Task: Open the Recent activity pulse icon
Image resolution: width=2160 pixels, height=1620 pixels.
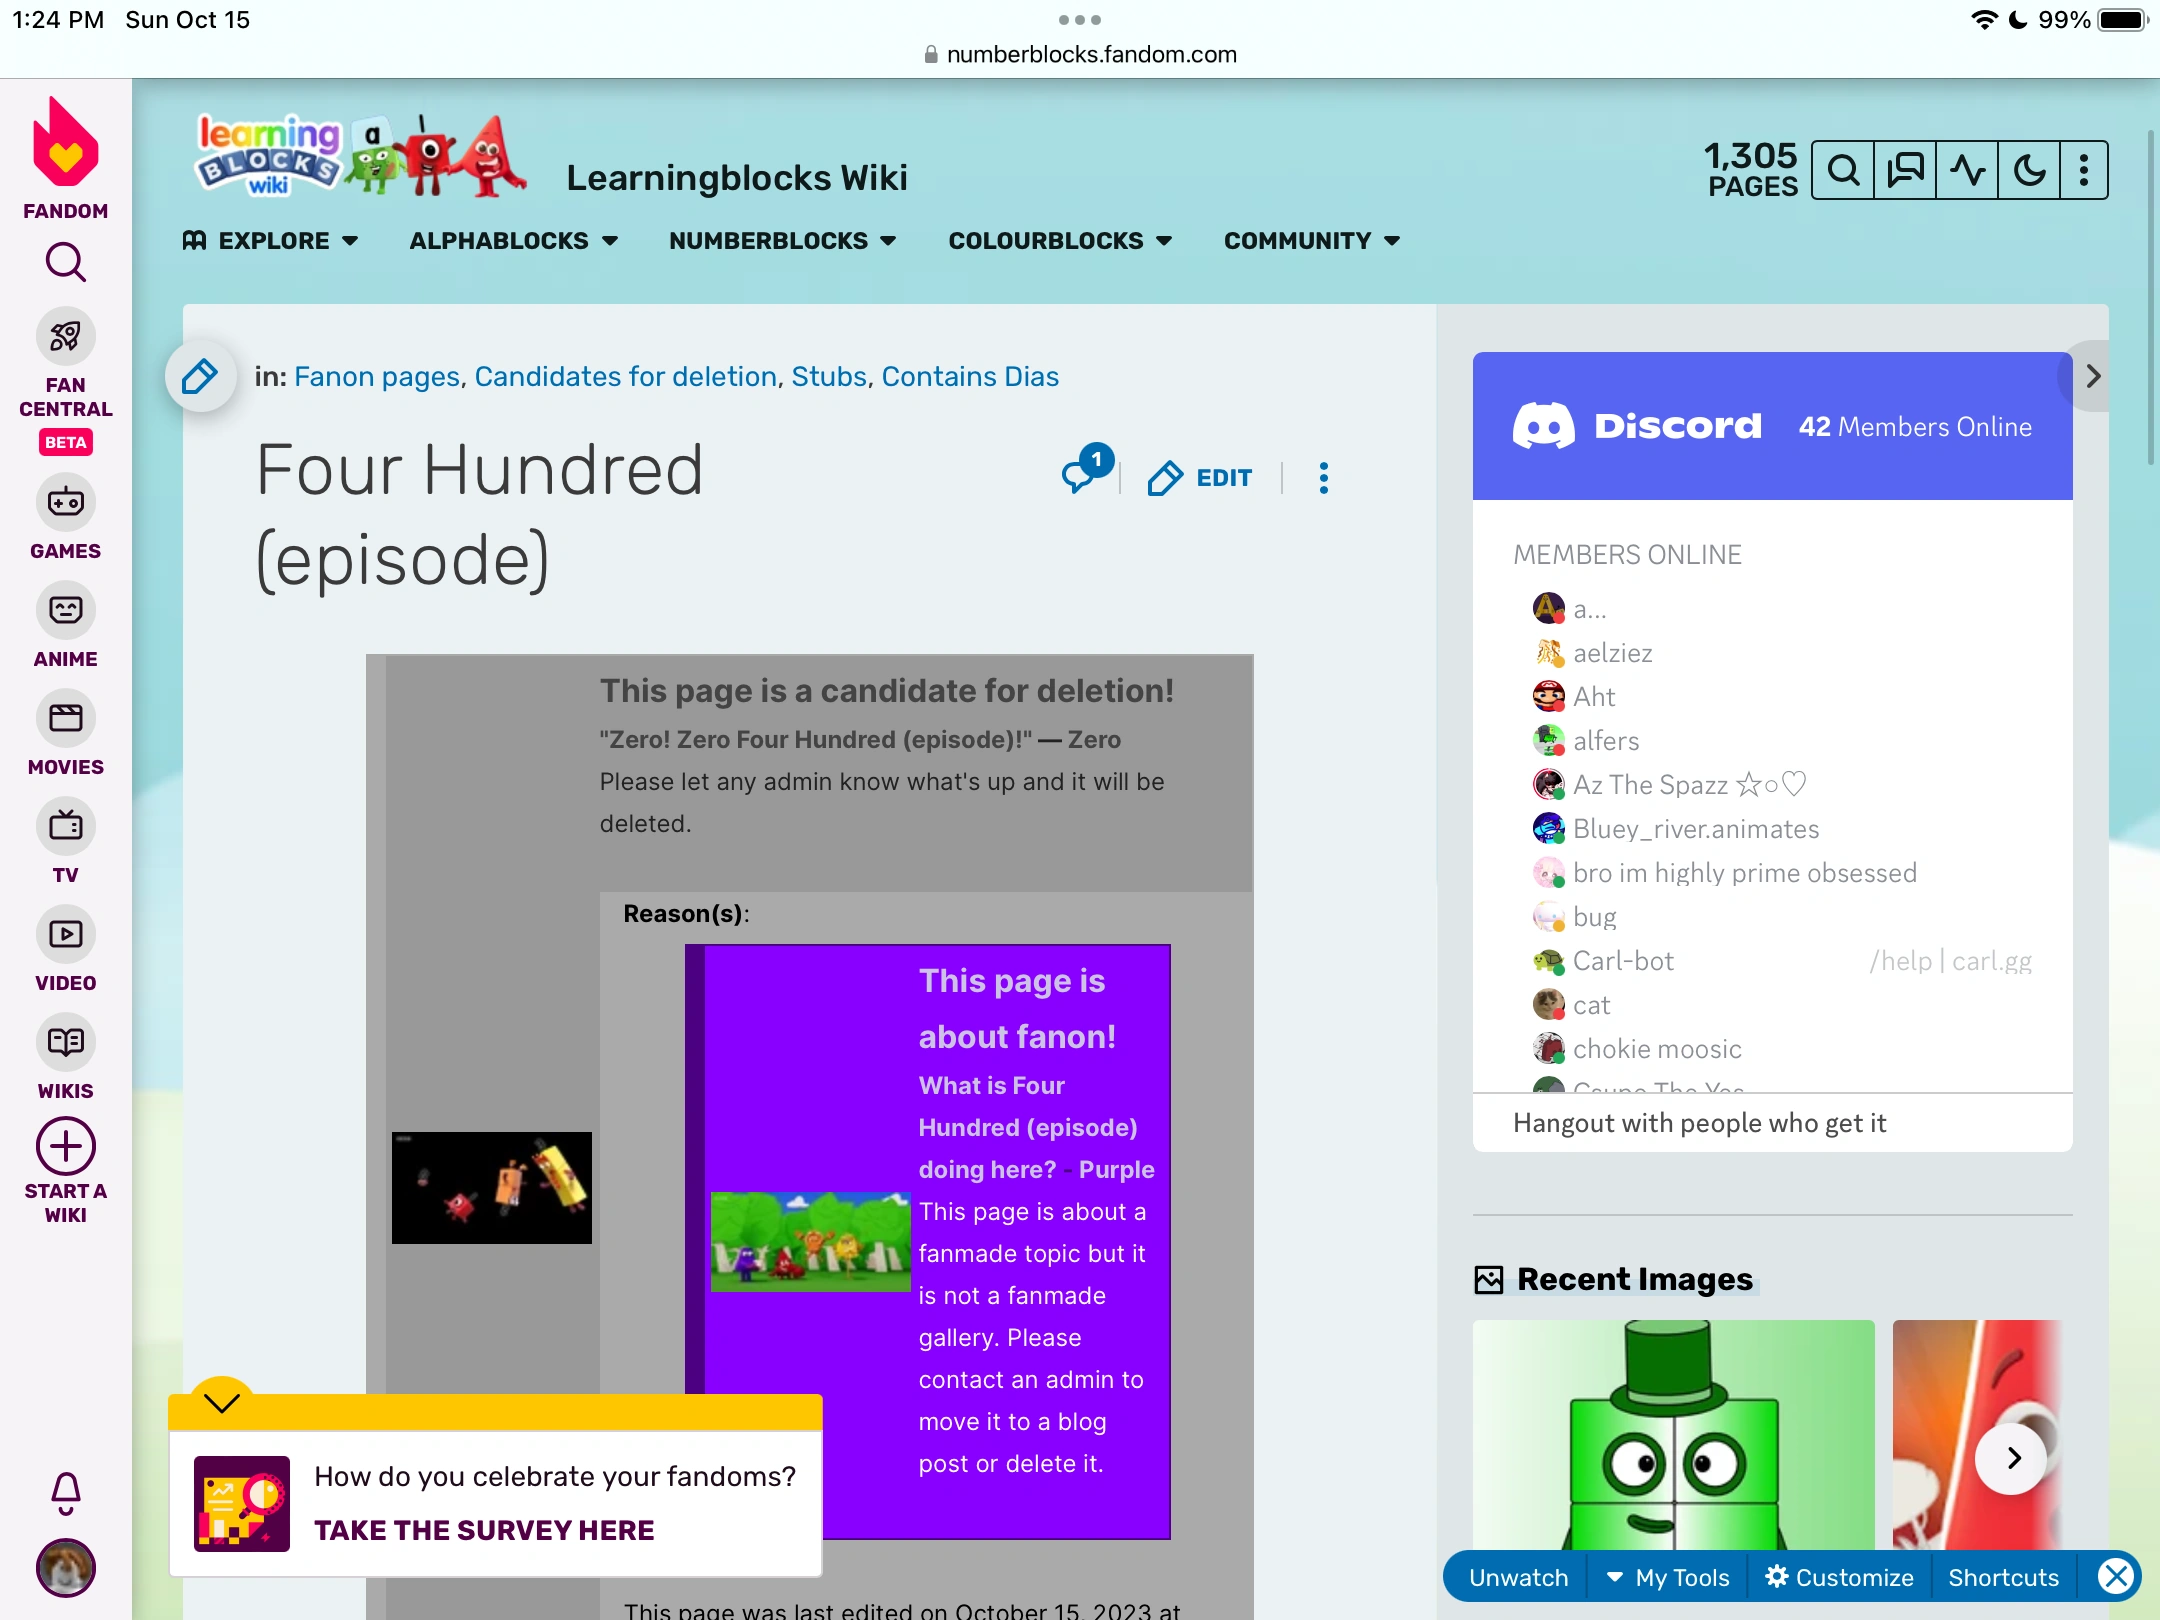Action: [x=1967, y=170]
